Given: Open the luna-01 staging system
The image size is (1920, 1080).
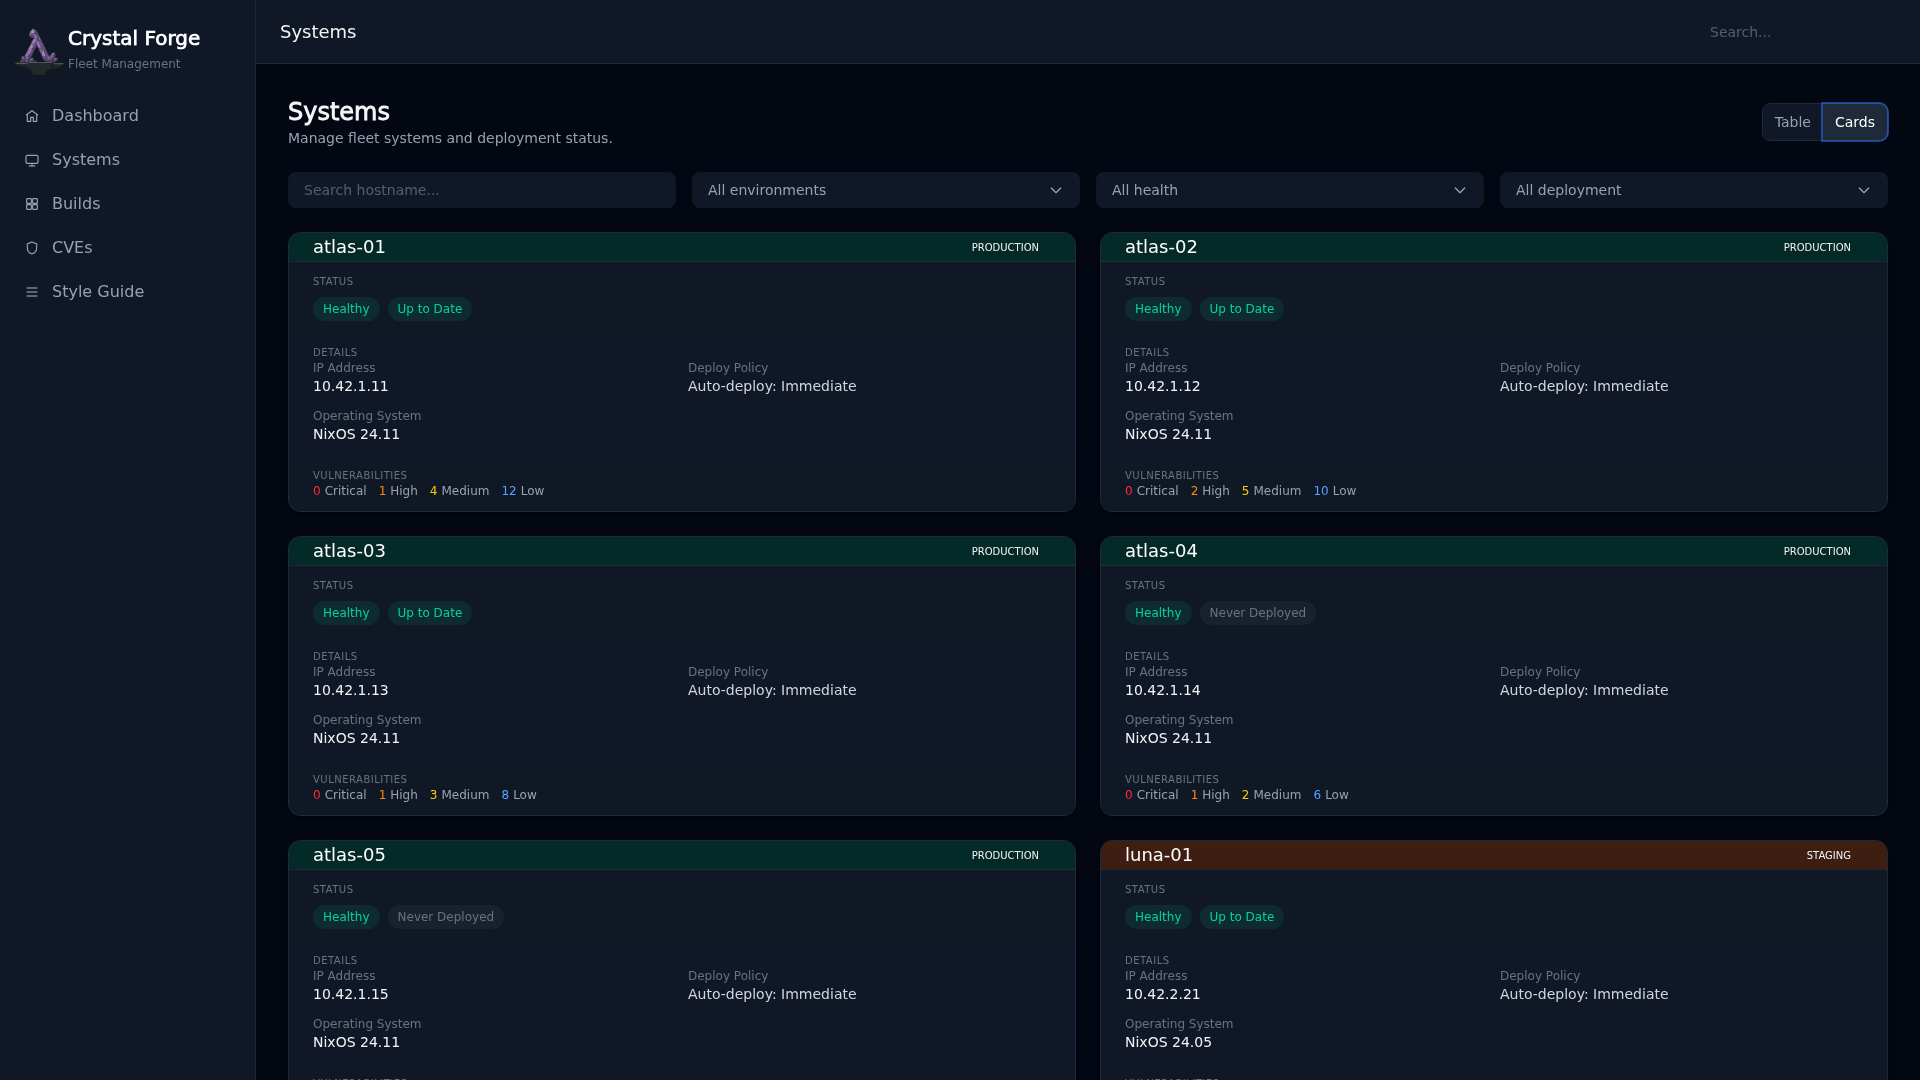Looking at the screenshot, I should (x=1158, y=855).
